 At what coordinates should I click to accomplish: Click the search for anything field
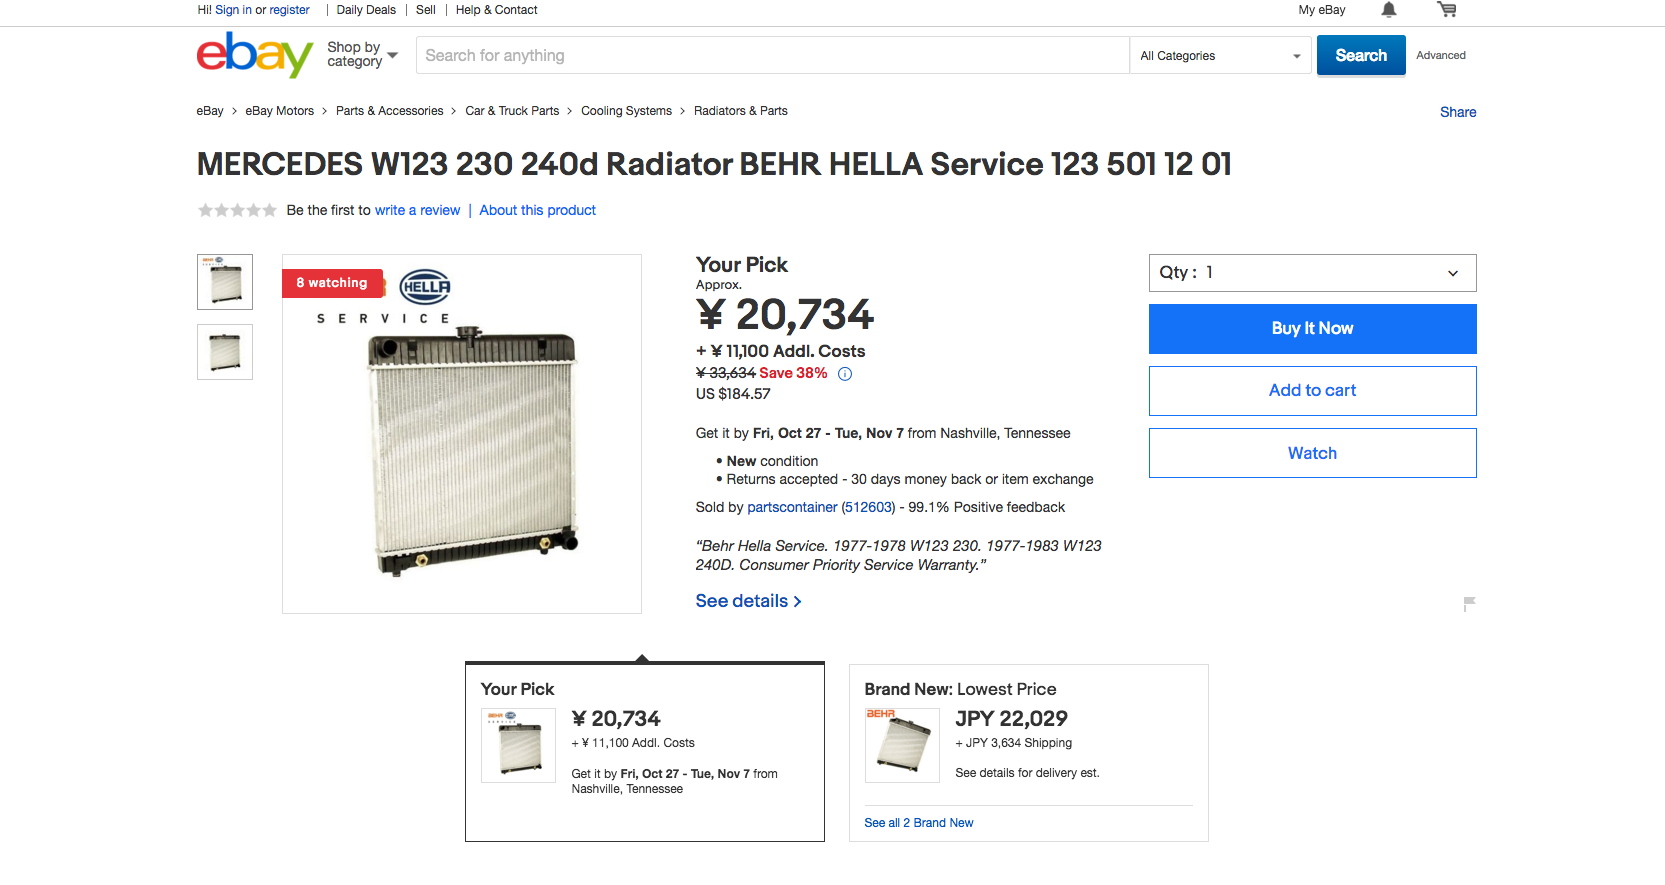[772, 56]
